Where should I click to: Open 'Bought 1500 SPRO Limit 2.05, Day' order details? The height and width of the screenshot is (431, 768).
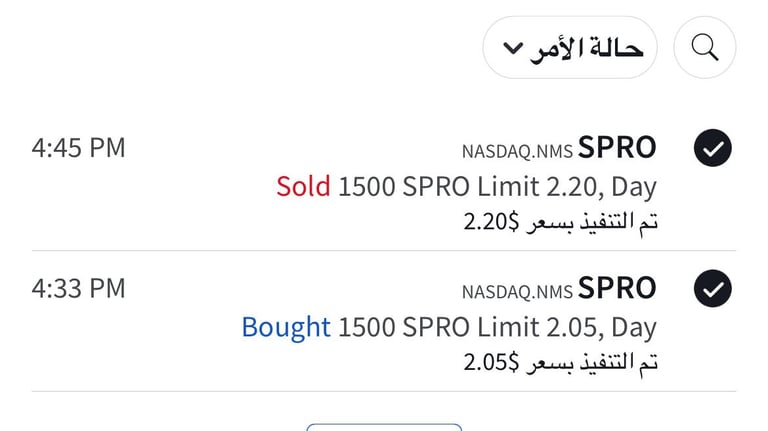click(449, 328)
